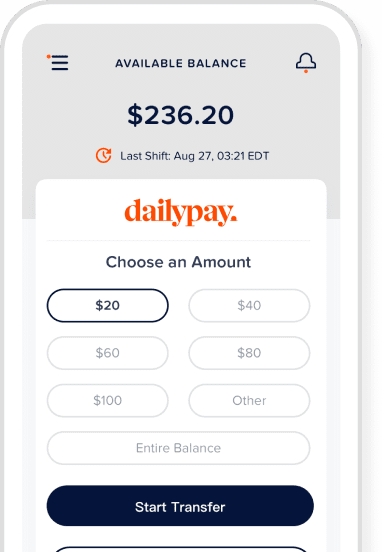
Task: Select the $20 amount option
Action: [x=108, y=305]
